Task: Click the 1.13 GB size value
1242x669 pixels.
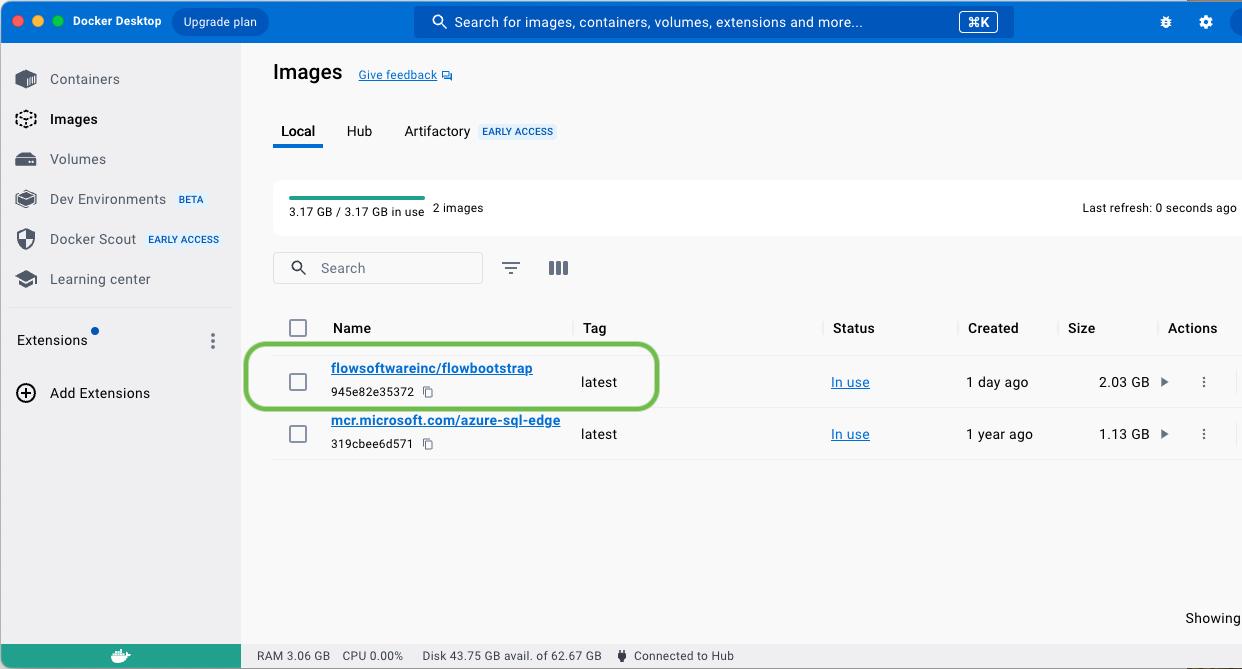Action: click(x=1124, y=434)
